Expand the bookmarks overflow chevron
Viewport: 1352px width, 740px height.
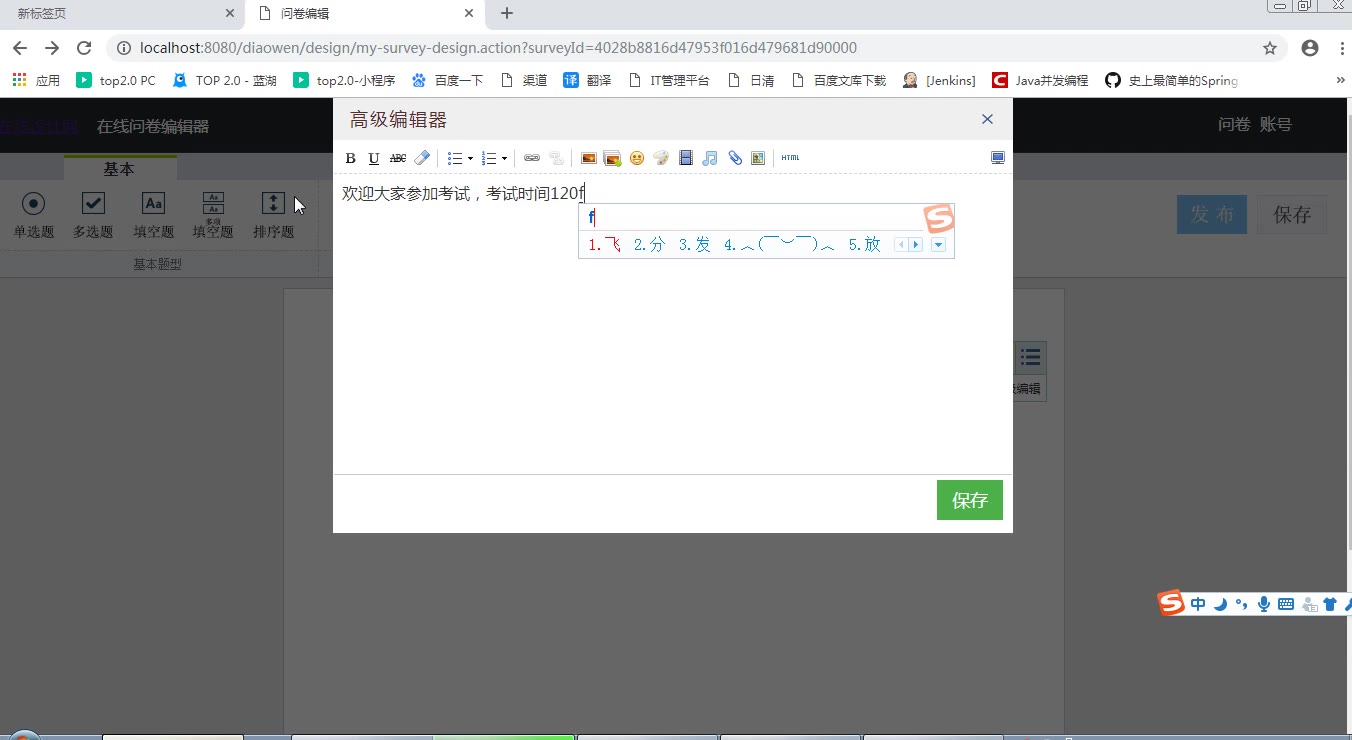tap(1340, 81)
